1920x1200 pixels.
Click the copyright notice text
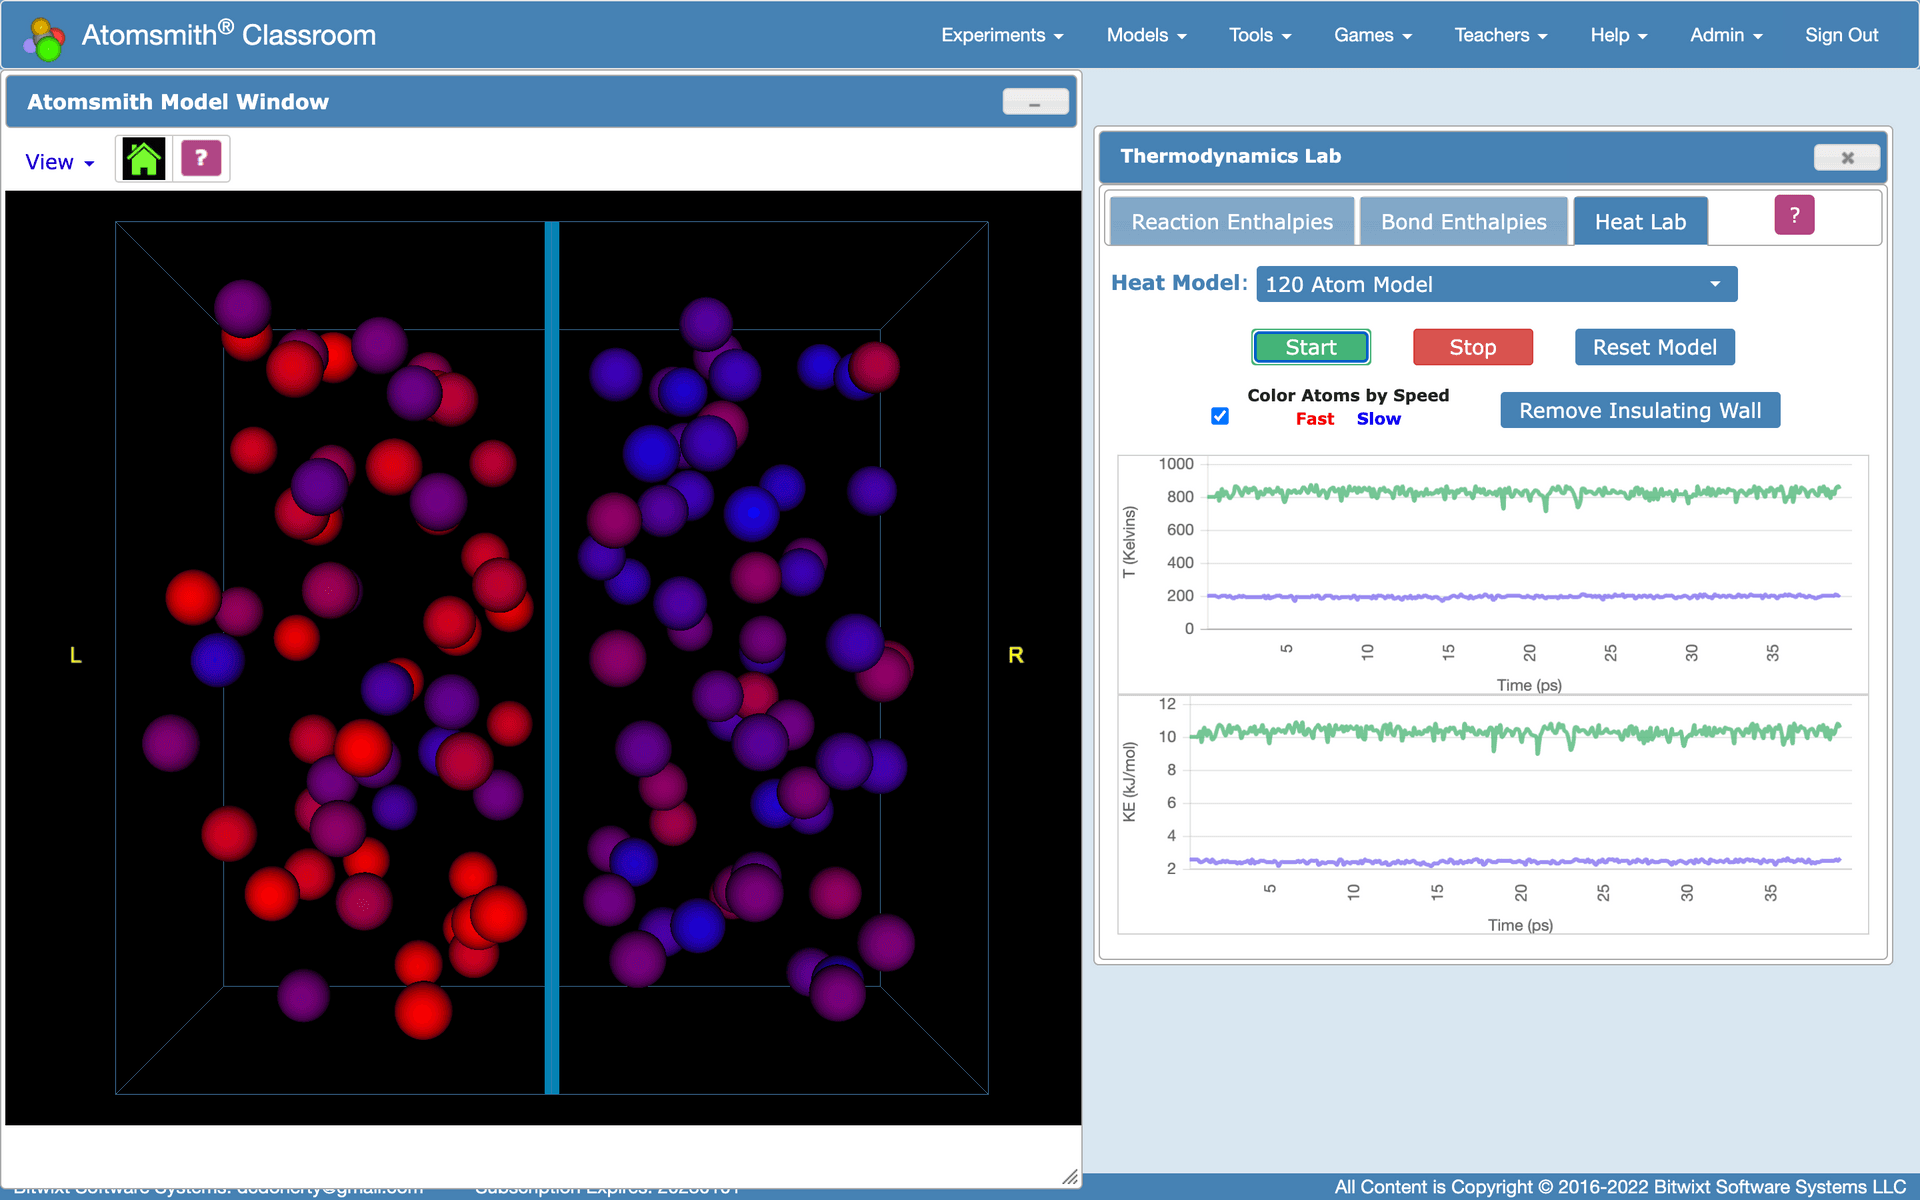pos(1620,1187)
